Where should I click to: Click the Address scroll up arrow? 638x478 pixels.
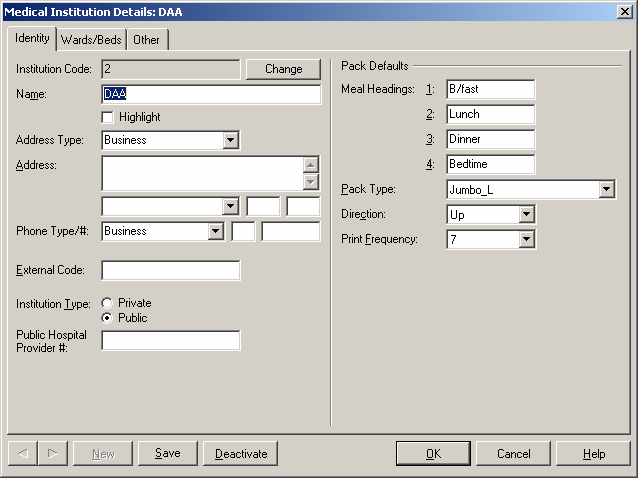(311, 165)
